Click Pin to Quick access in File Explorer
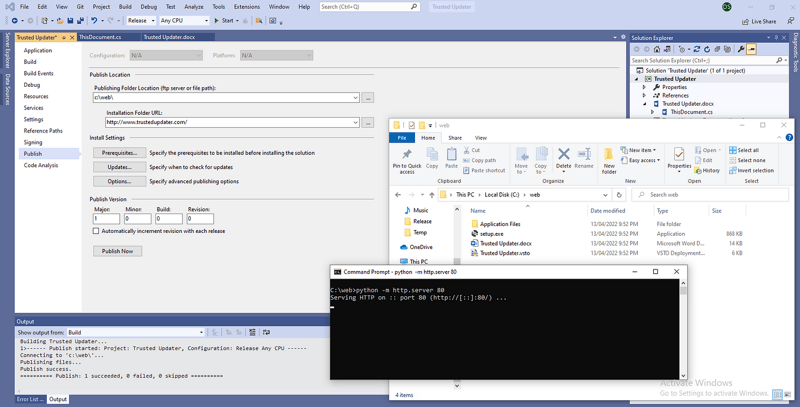 point(407,161)
